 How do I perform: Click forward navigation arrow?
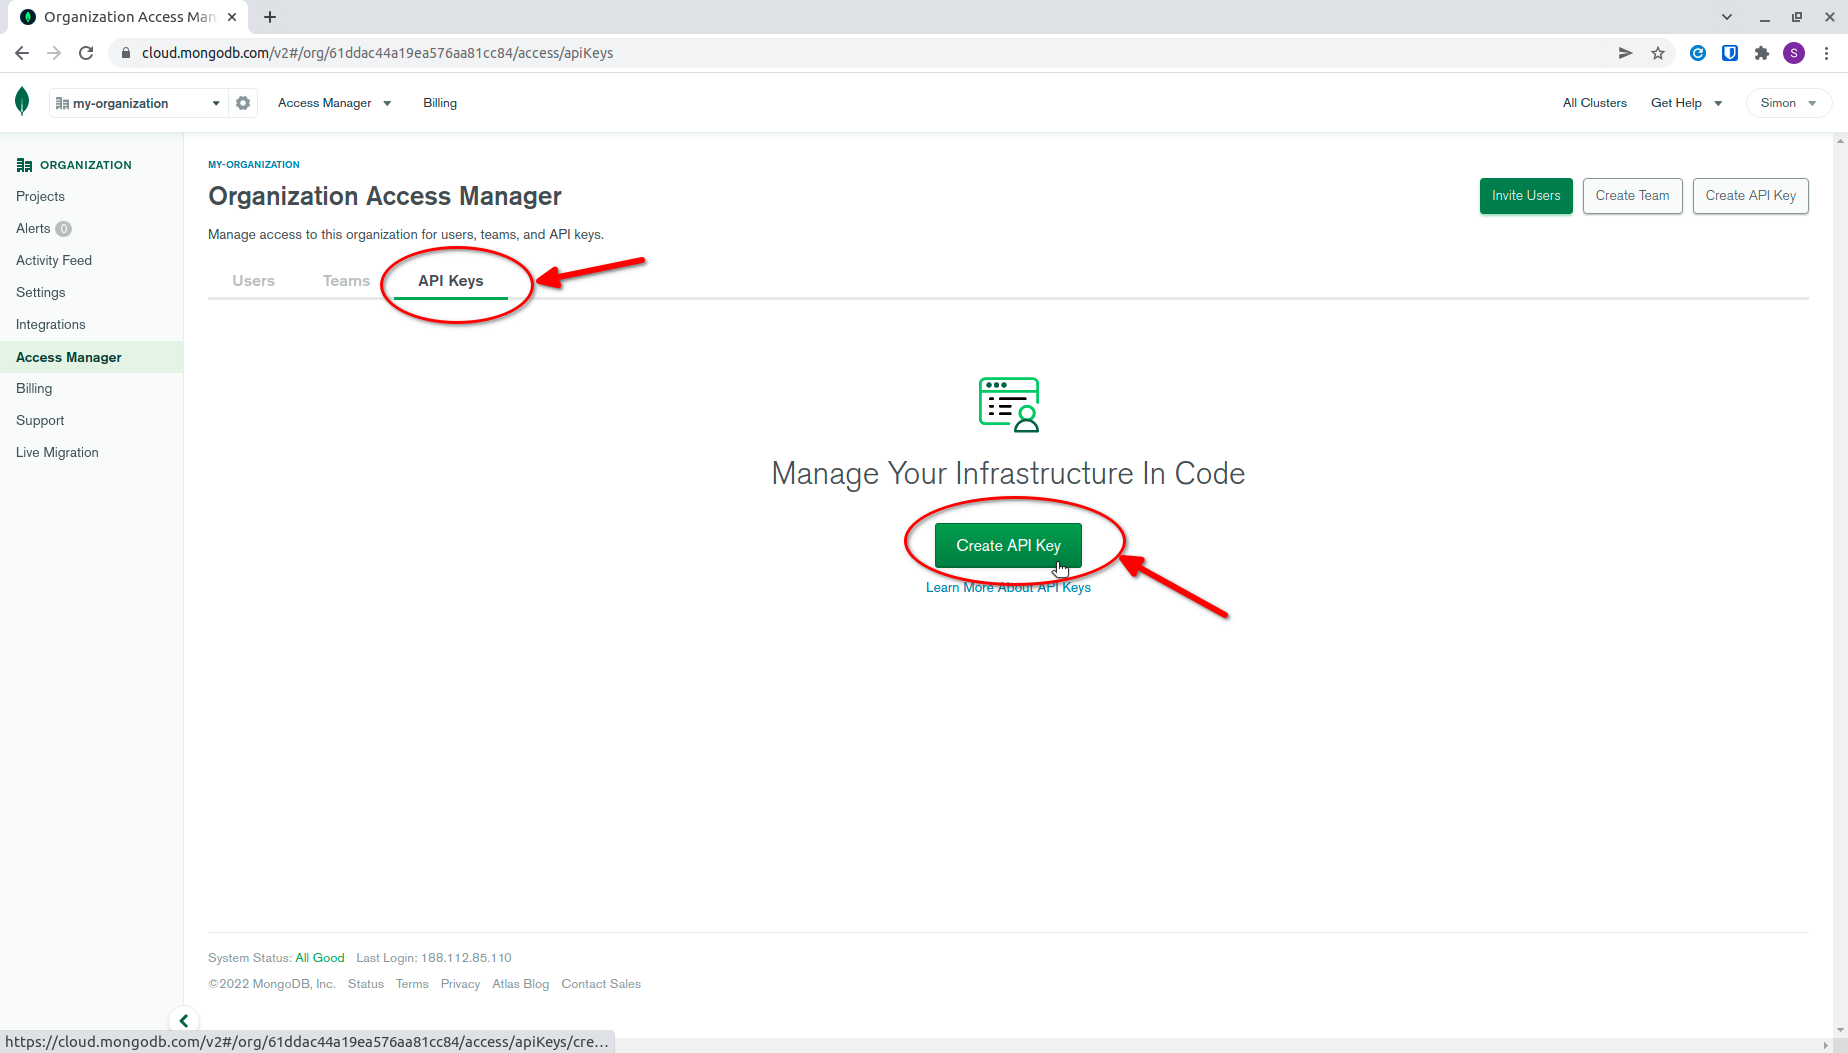54,53
